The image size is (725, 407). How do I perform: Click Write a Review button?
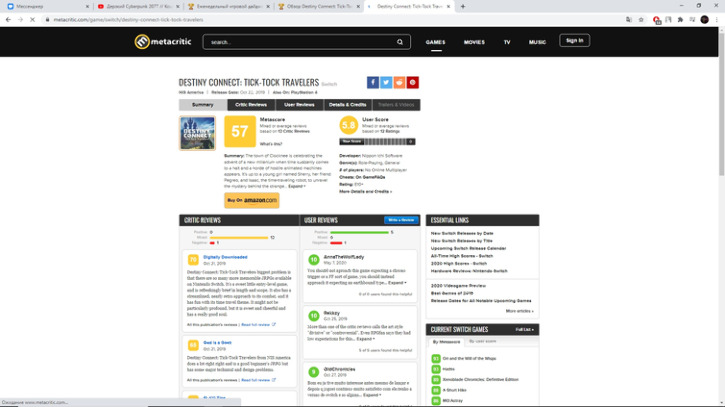(x=401, y=220)
